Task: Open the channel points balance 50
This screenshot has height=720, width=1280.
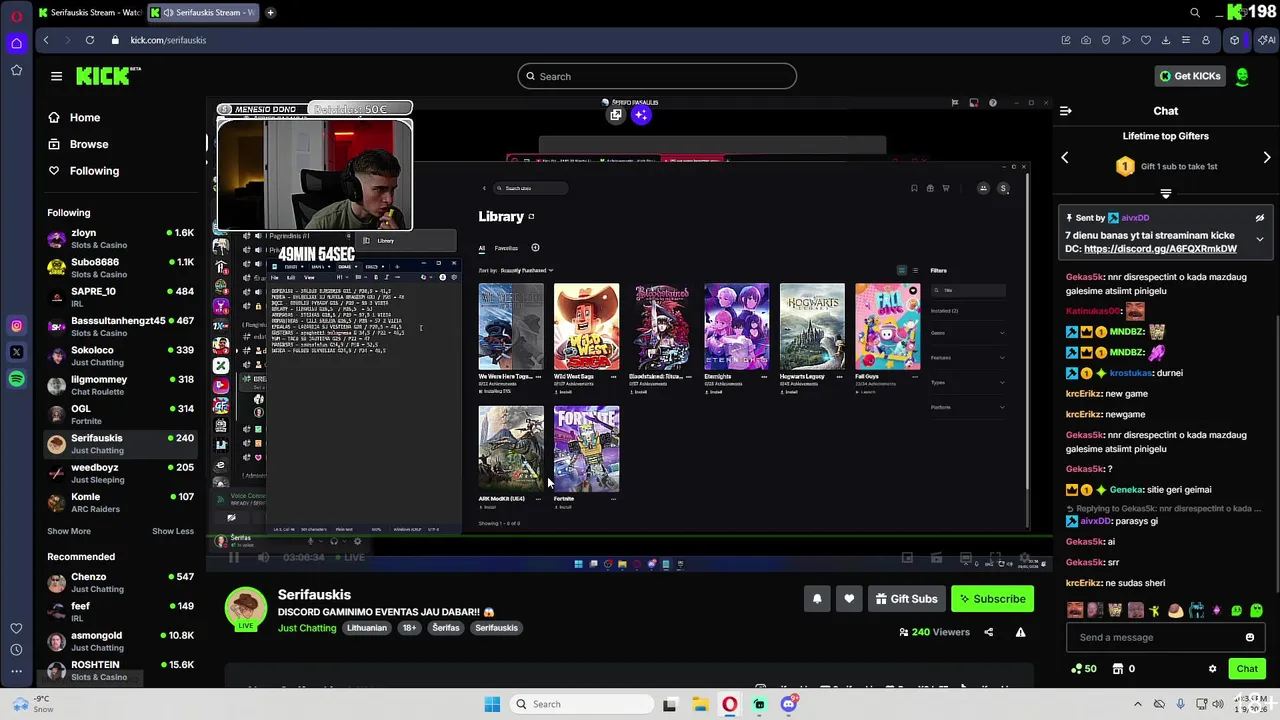Action: [x=1083, y=669]
